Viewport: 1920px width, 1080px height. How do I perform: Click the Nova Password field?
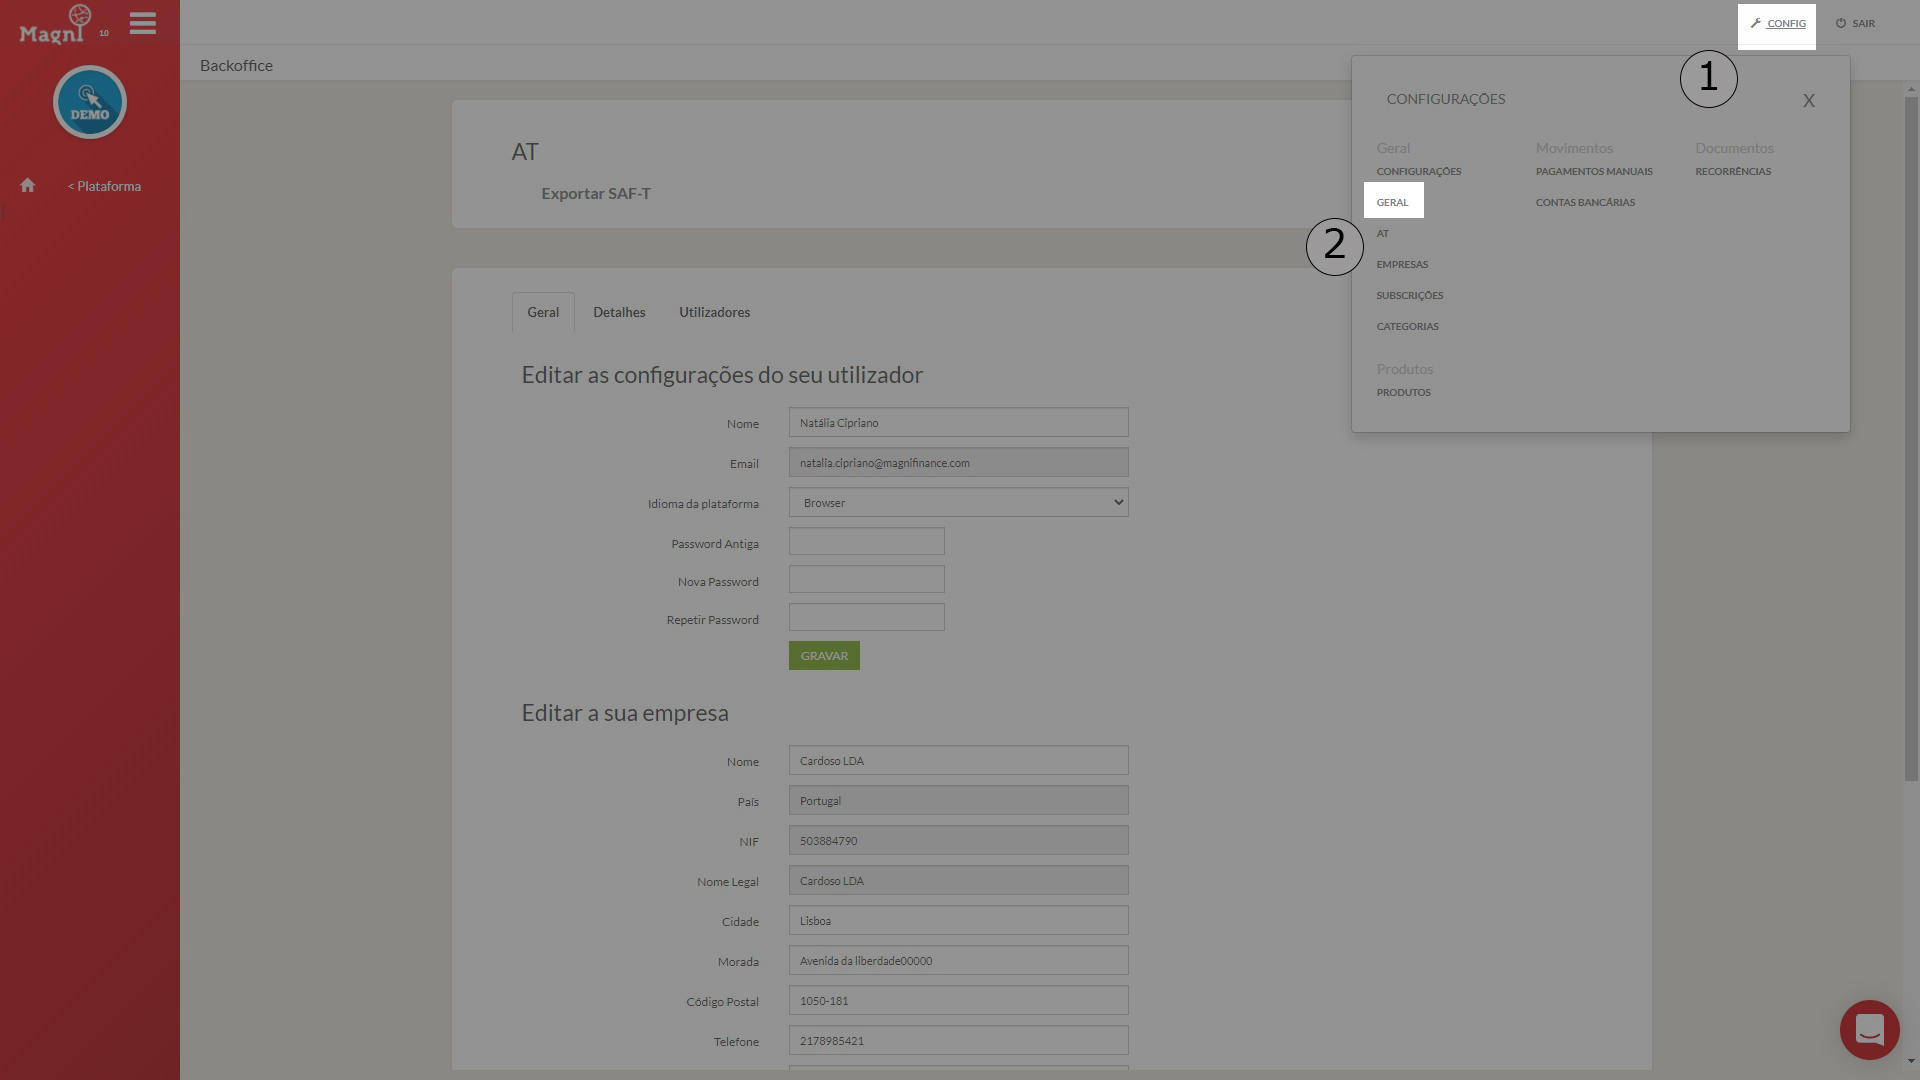[866, 580]
